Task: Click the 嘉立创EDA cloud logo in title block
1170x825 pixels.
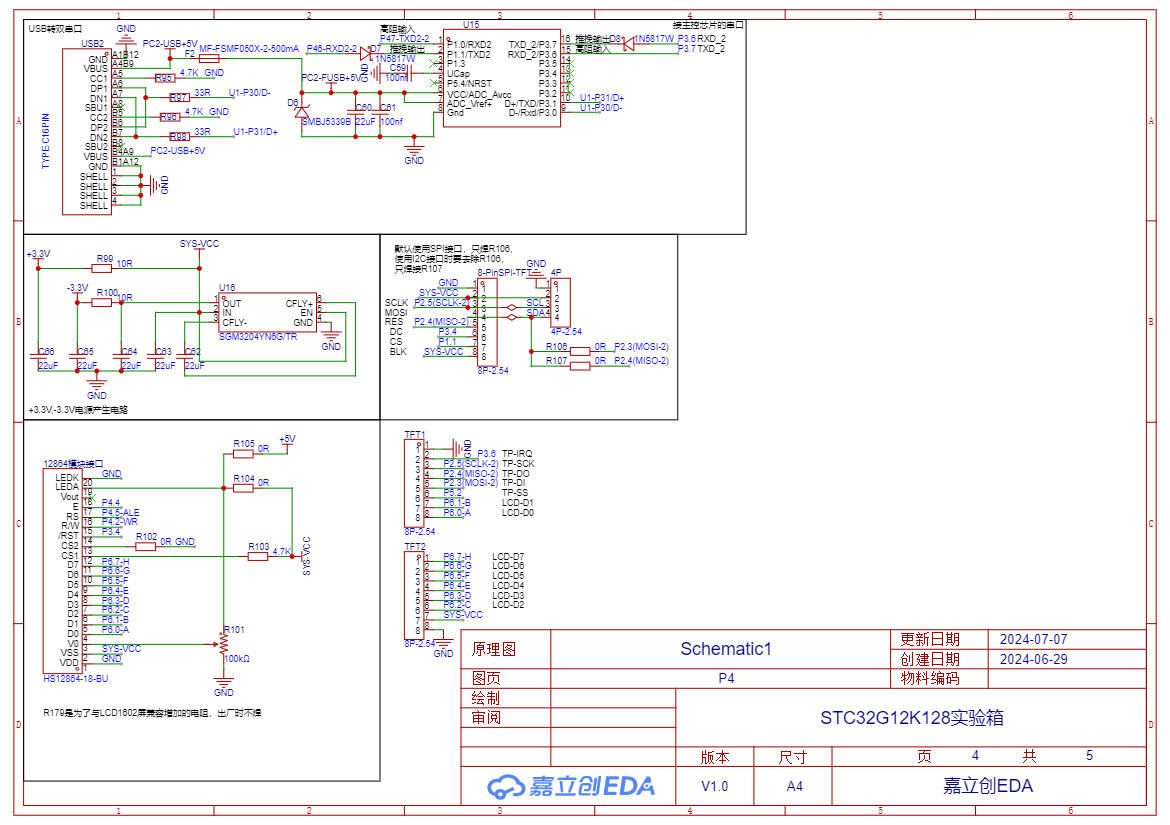Action: coord(571,785)
